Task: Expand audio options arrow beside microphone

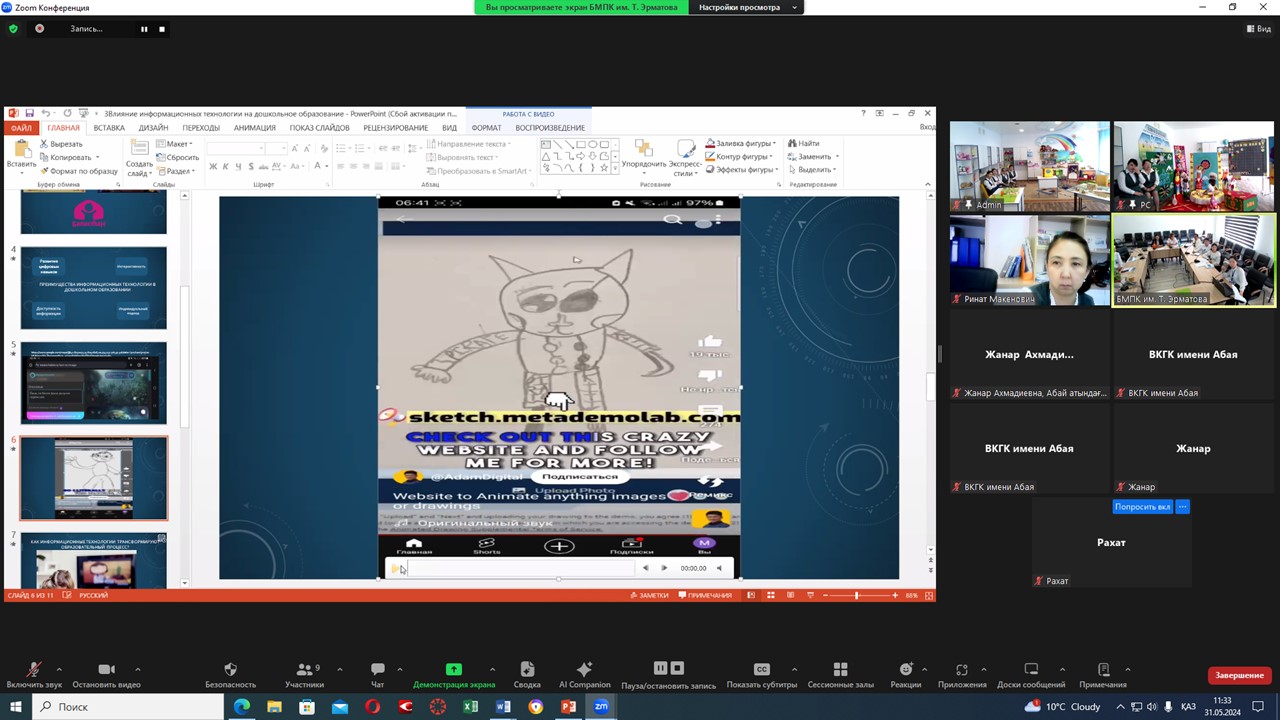Action: [59, 669]
